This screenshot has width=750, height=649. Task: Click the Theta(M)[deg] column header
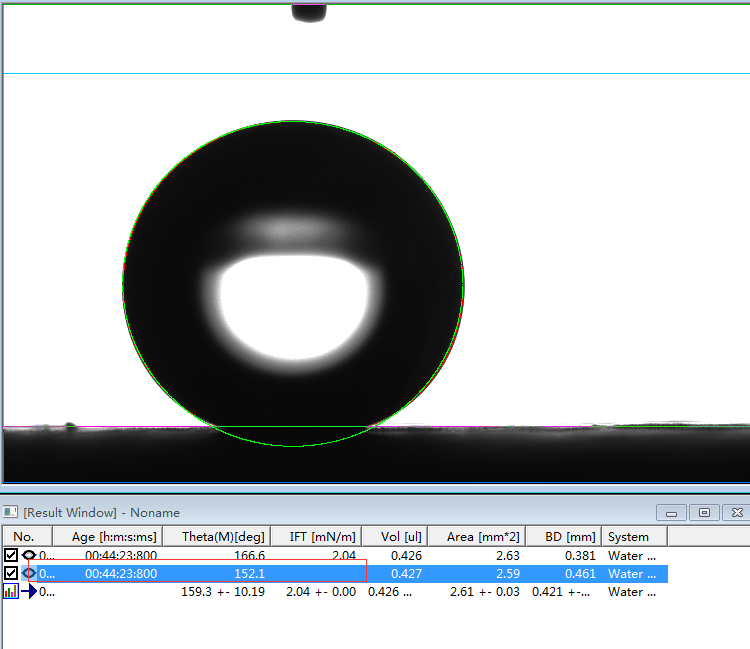[223, 537]
